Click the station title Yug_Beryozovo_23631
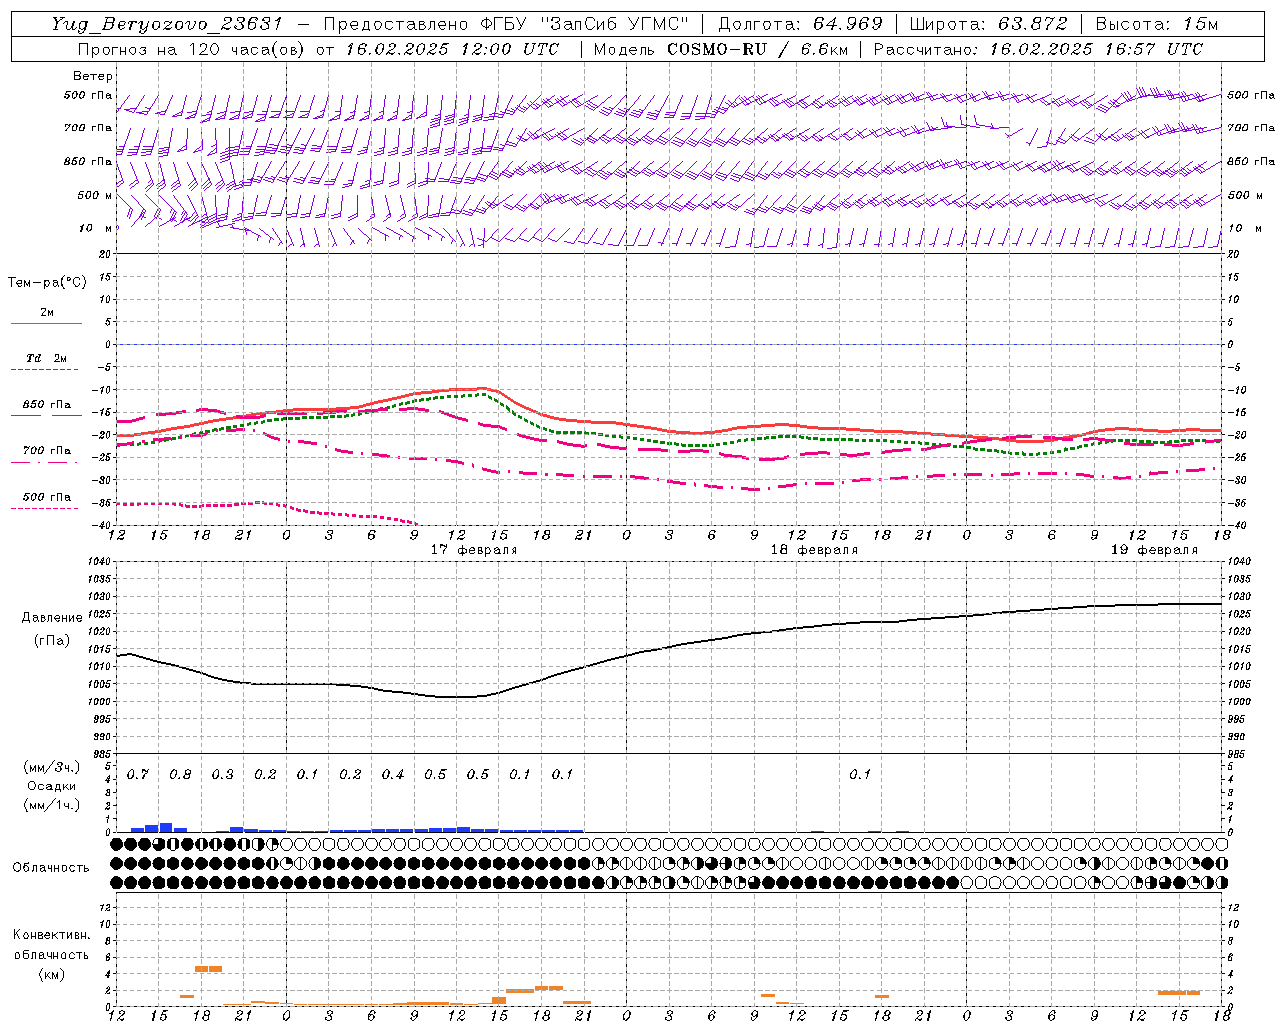1280x1024 pixels. 167,24
